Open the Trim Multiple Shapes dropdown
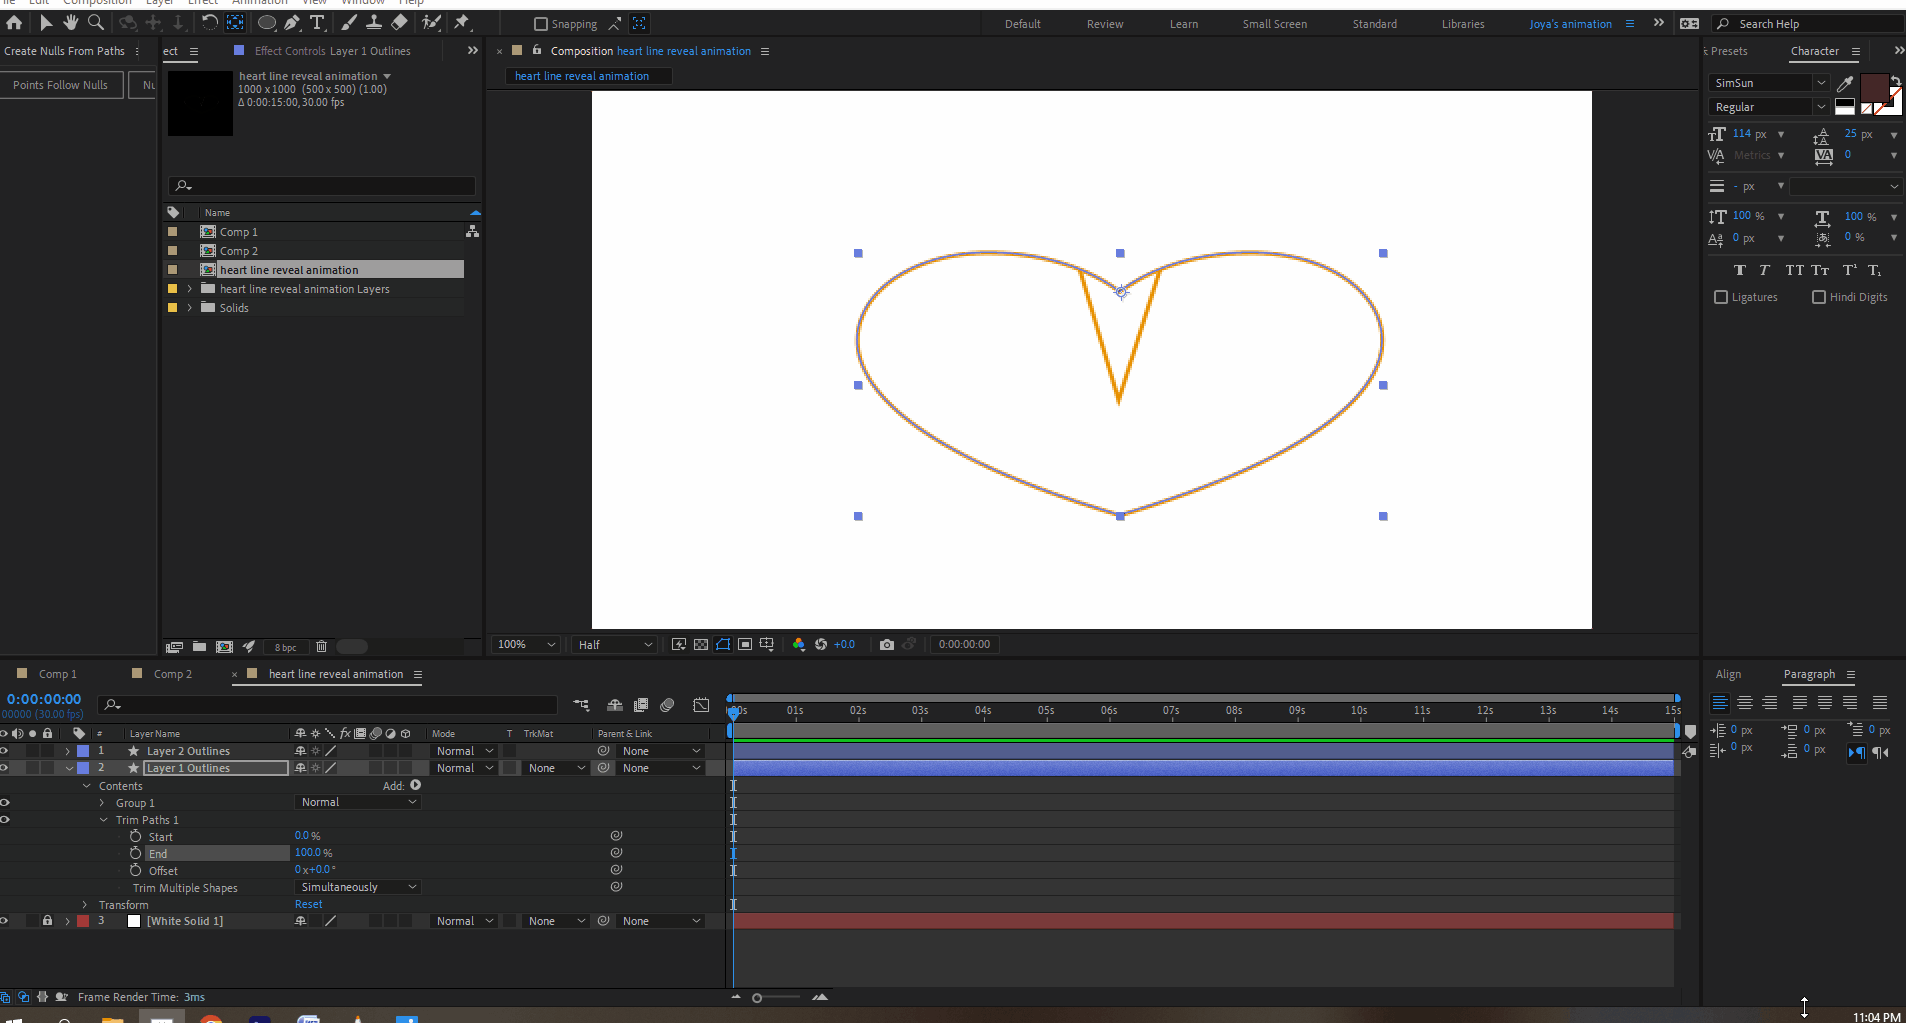This screenshot has width=1906, height=1023. 357,886
